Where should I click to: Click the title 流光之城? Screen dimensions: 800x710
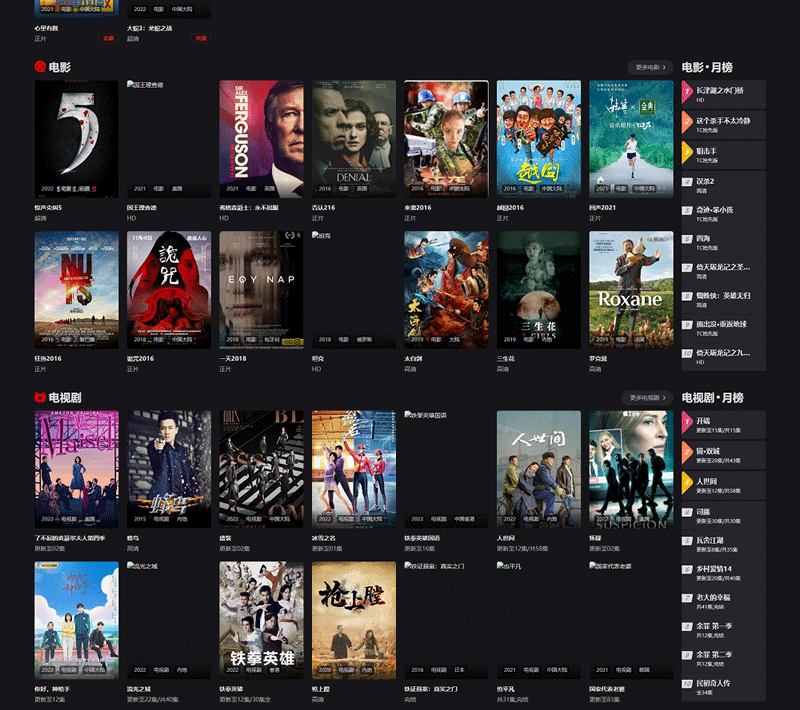click(x=139, y=689)
